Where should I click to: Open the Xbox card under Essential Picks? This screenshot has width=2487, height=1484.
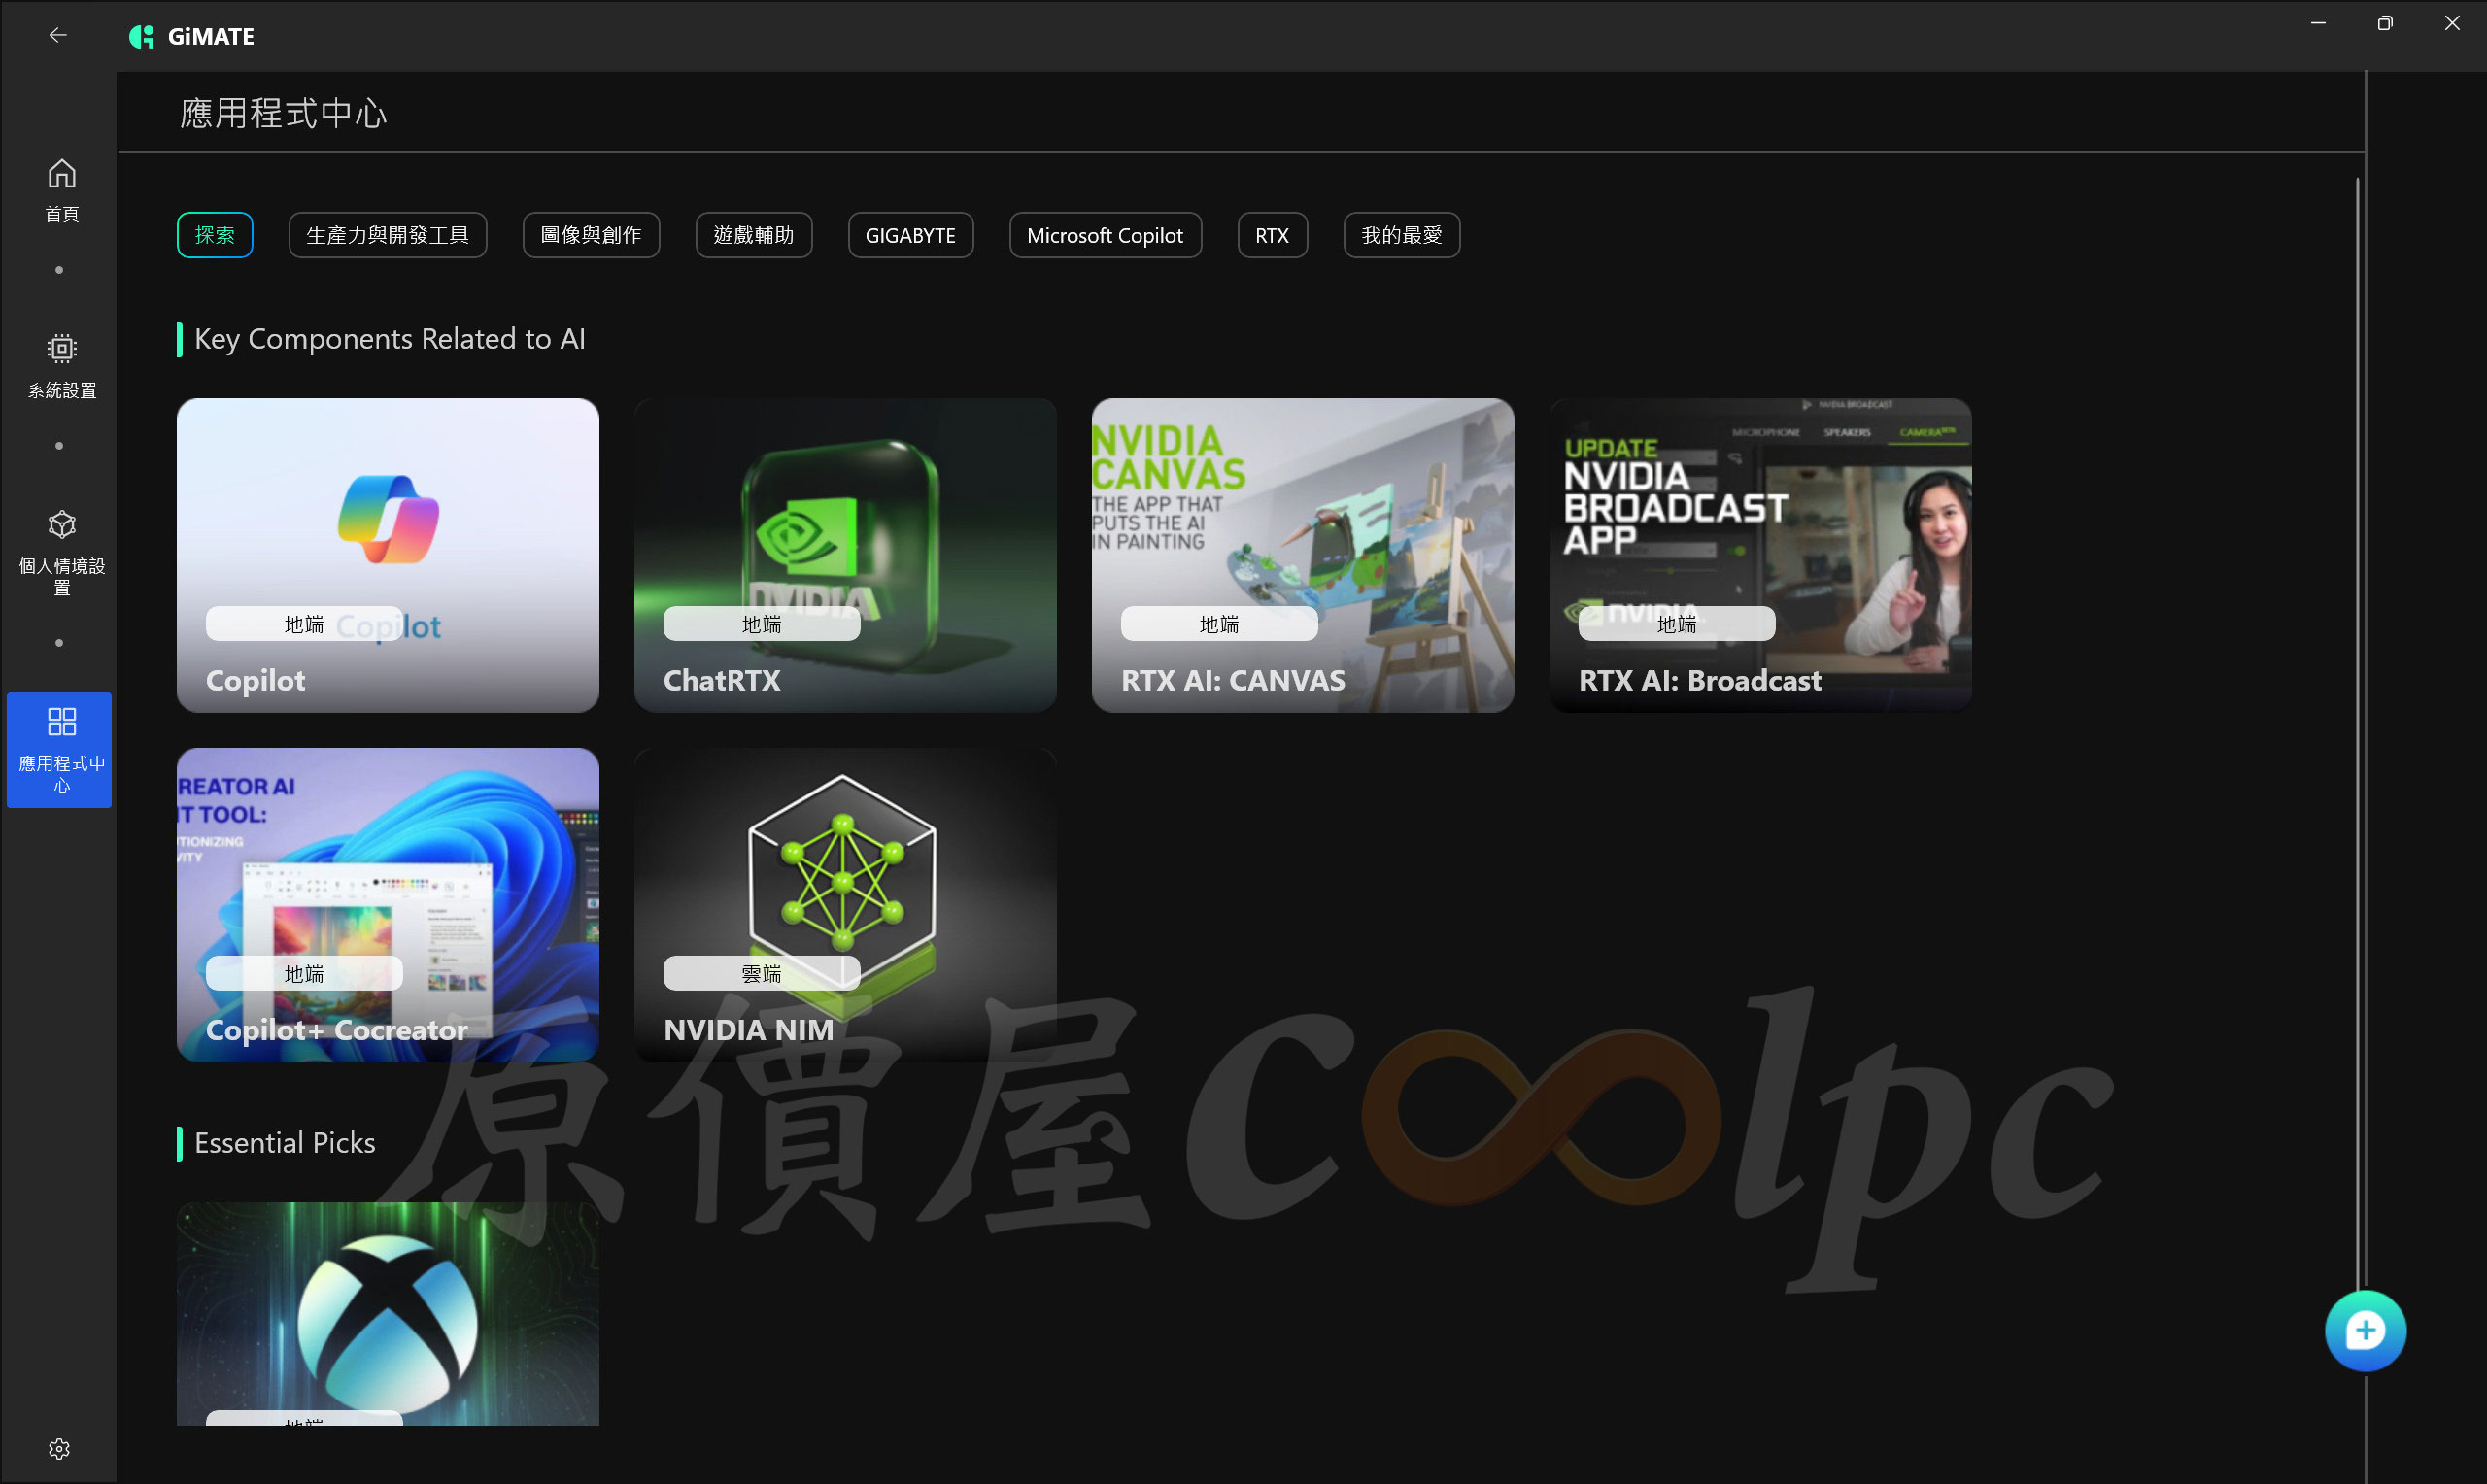pos(388,1314)
